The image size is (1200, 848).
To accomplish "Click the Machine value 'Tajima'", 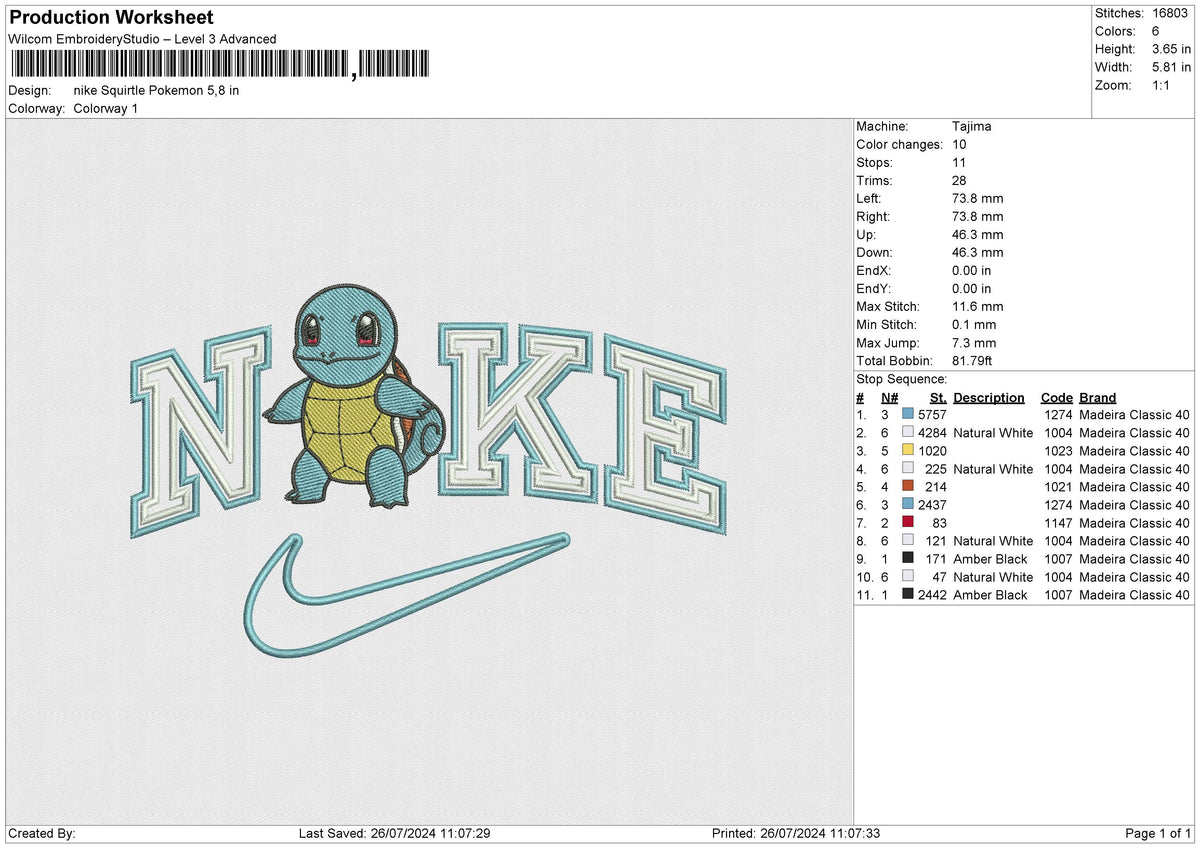I will pos(972,127).
